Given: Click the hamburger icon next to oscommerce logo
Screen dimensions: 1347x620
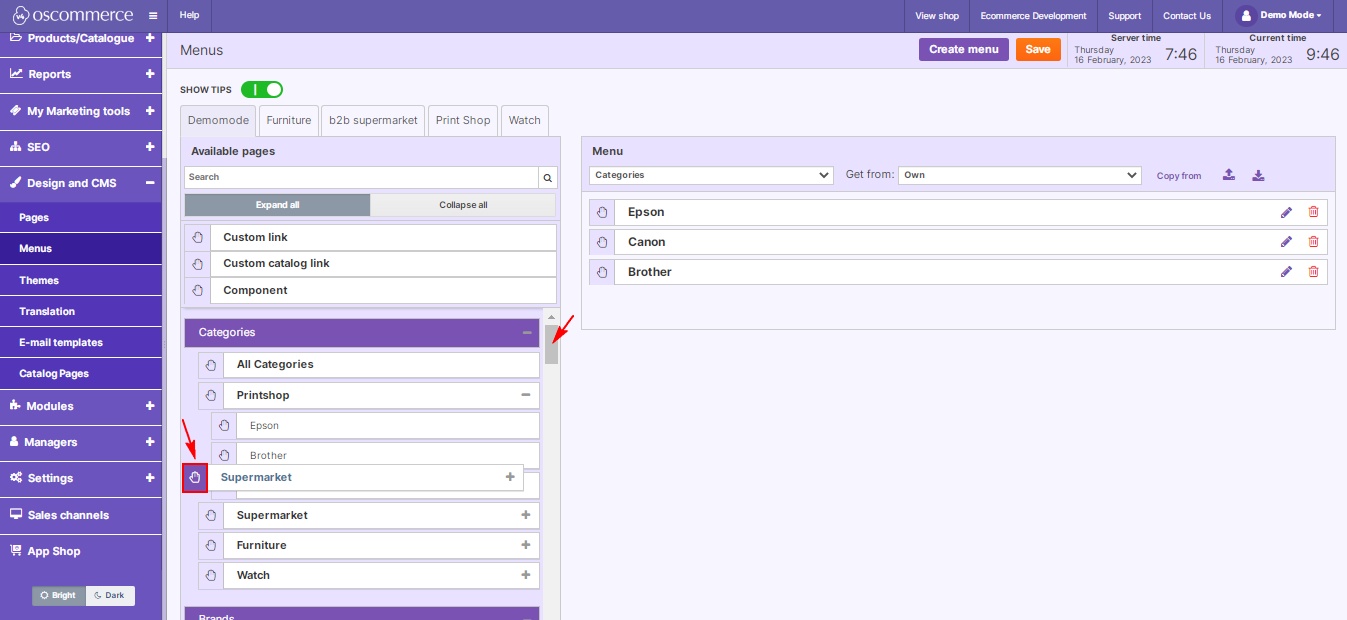Looking at the screenshot, I should click(151, 15).
